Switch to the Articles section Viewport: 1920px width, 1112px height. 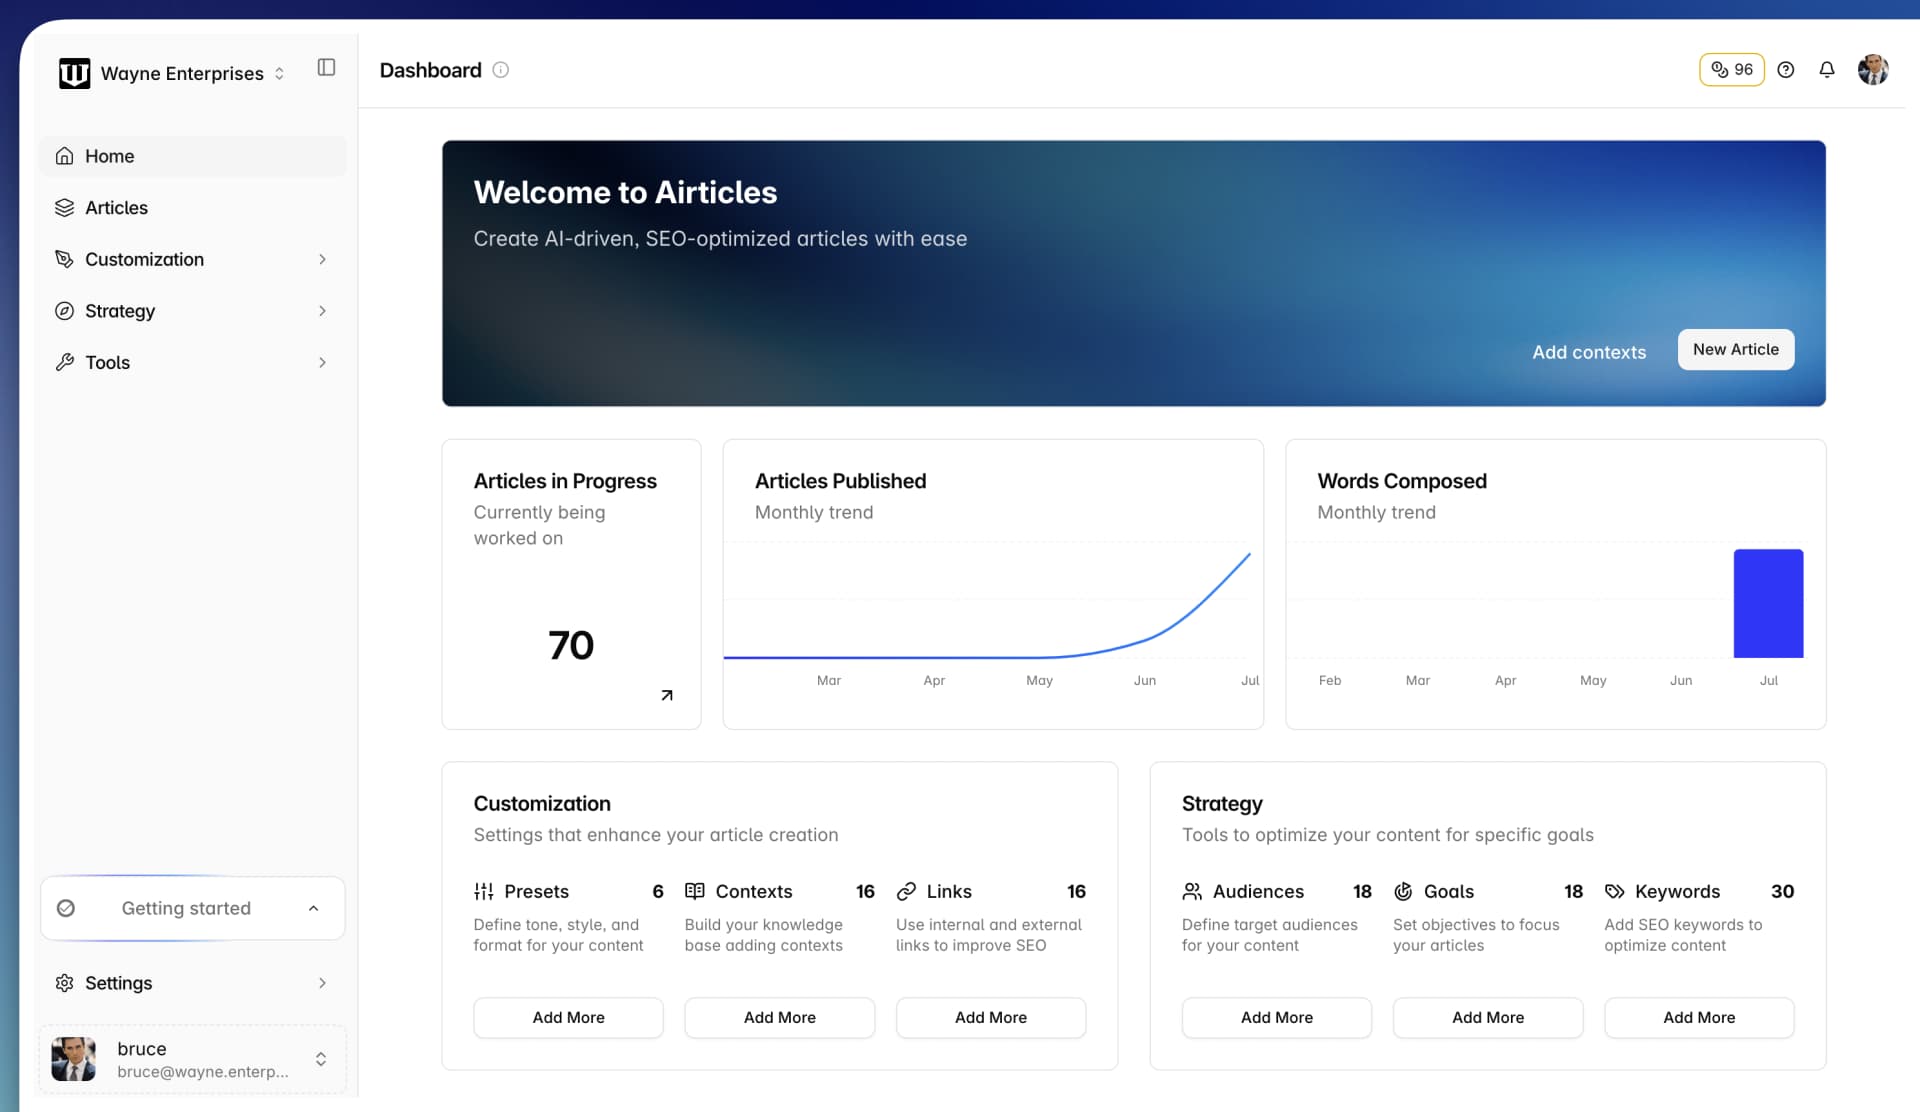pos(117,207)
